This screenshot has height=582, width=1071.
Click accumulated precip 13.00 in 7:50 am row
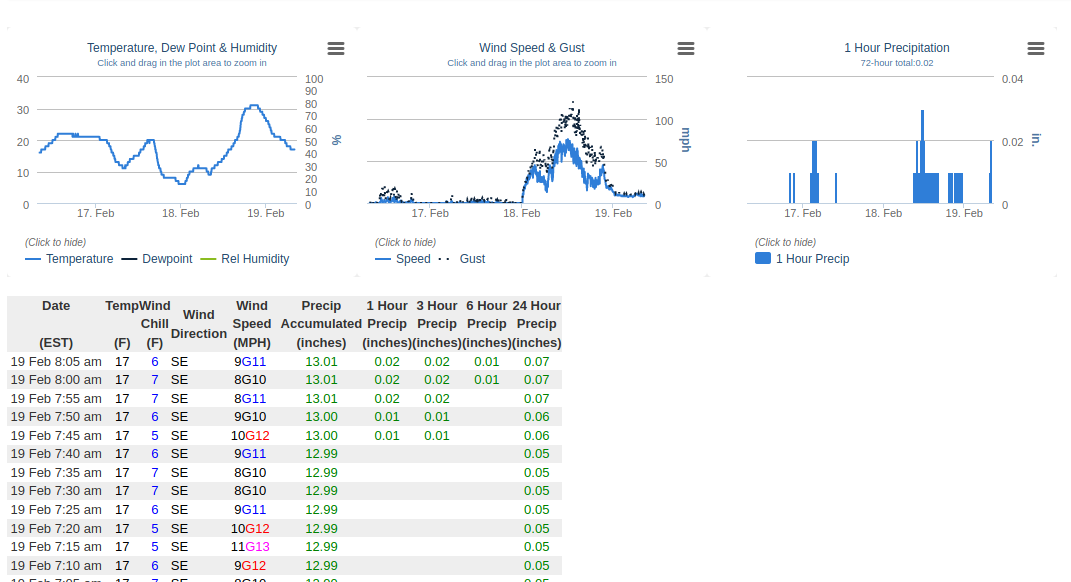click(321, 417)
